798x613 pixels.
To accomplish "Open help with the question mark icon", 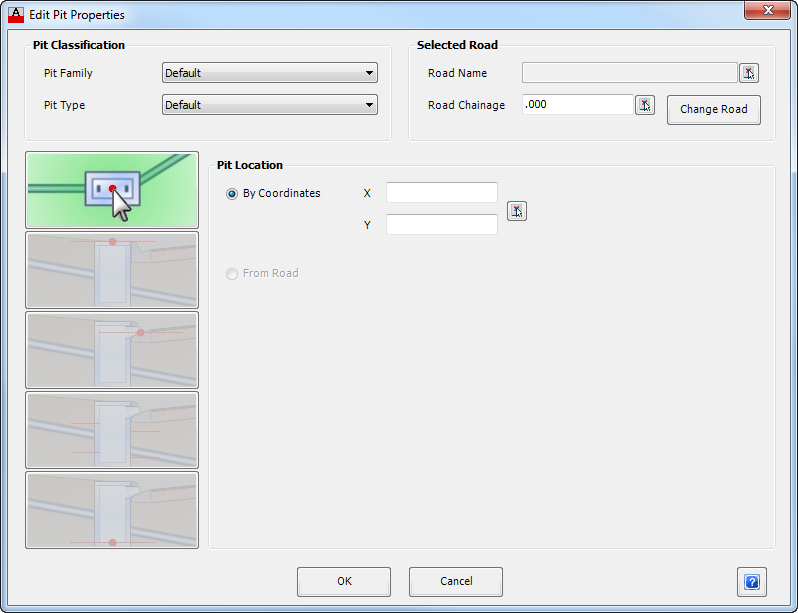I will pos(752,581).
